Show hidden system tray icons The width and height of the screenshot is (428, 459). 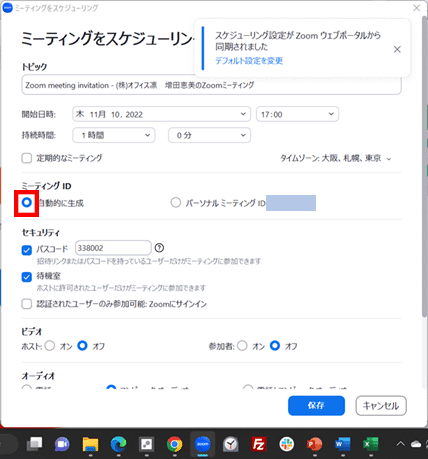point(400,444)
